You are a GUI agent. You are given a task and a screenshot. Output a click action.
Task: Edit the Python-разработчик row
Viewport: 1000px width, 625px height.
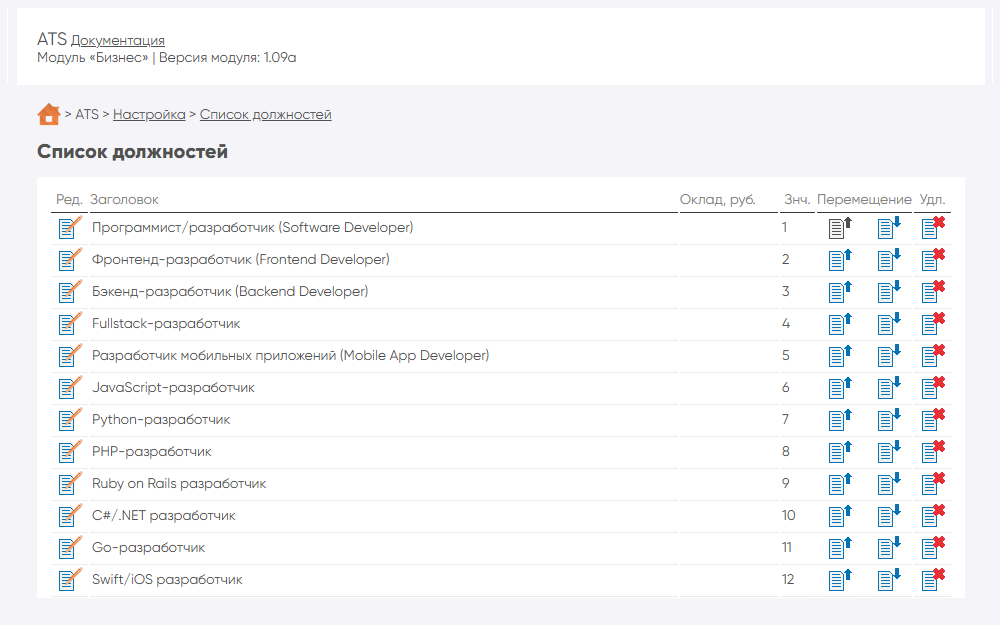point(70,420)
